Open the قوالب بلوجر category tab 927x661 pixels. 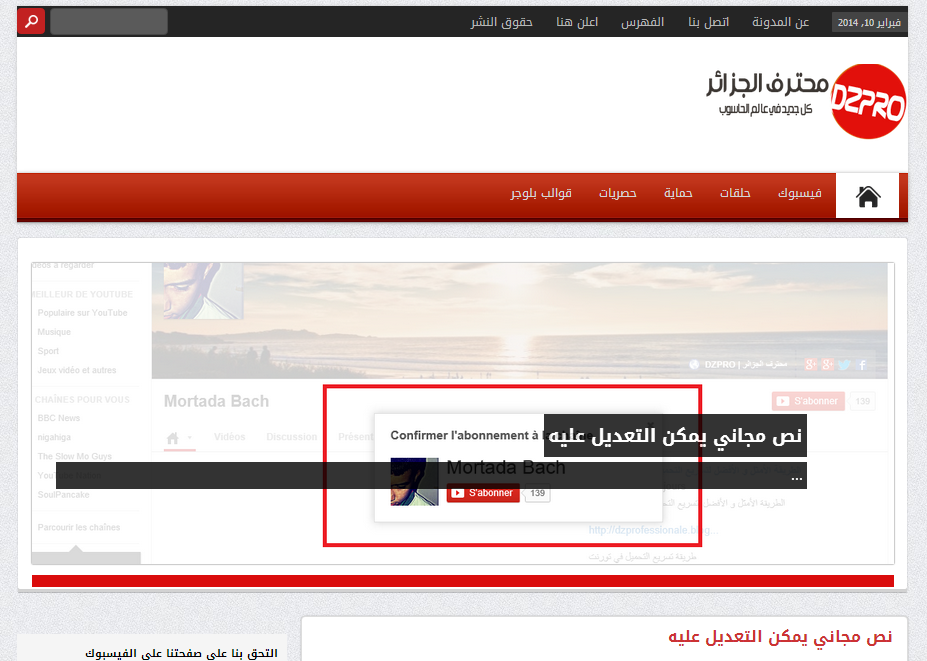541,193
